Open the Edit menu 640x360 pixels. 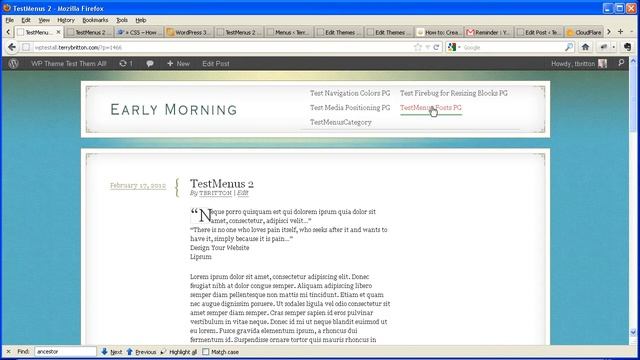26,20
